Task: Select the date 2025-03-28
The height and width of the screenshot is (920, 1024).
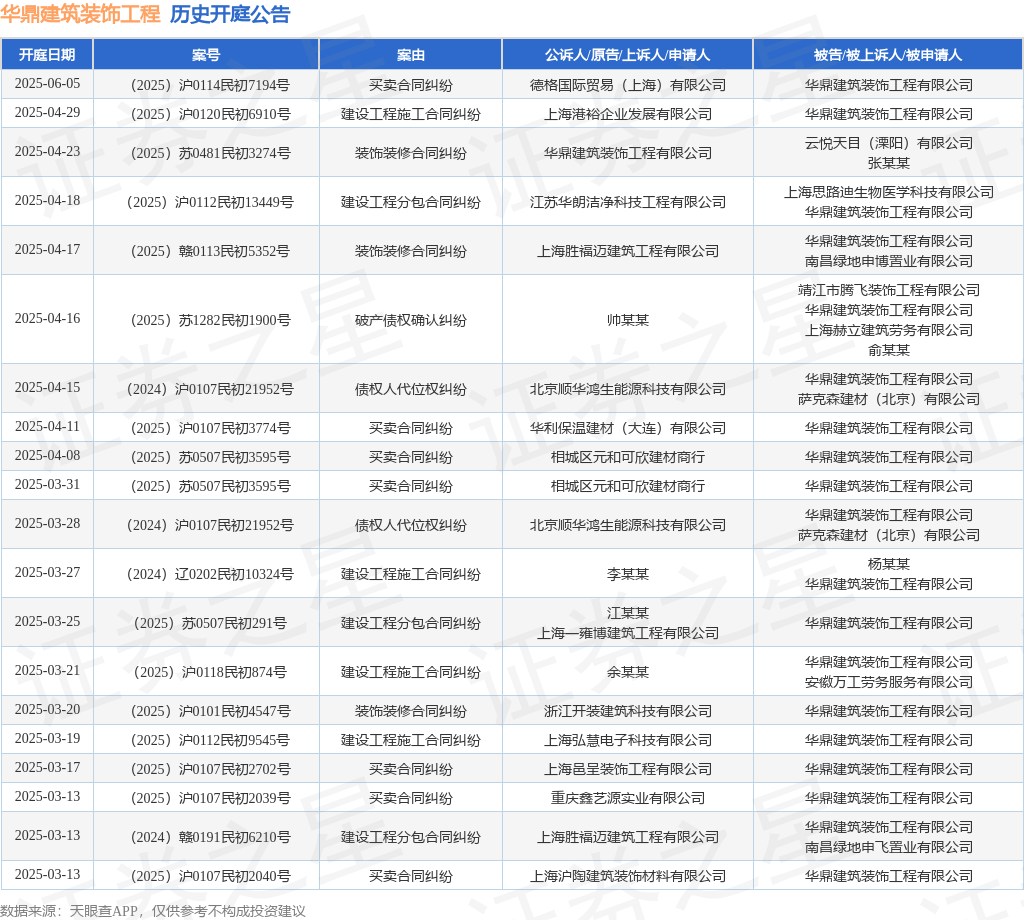Action: coord(47,524)
